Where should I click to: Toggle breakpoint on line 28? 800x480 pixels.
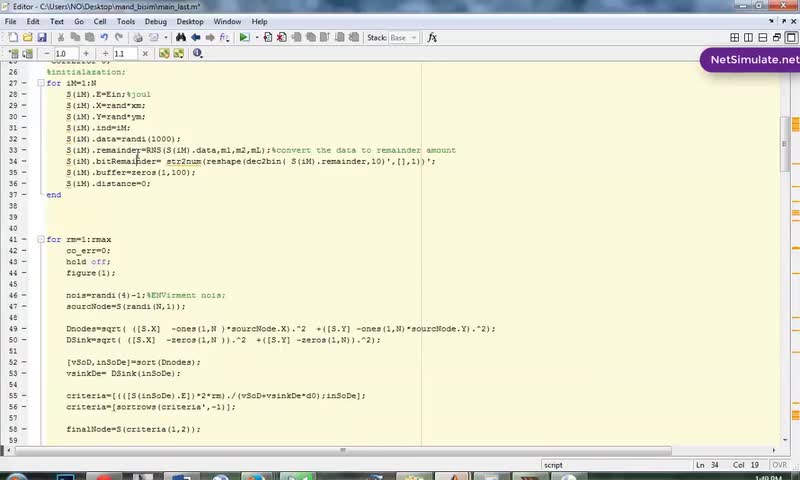tap(24, 94)
